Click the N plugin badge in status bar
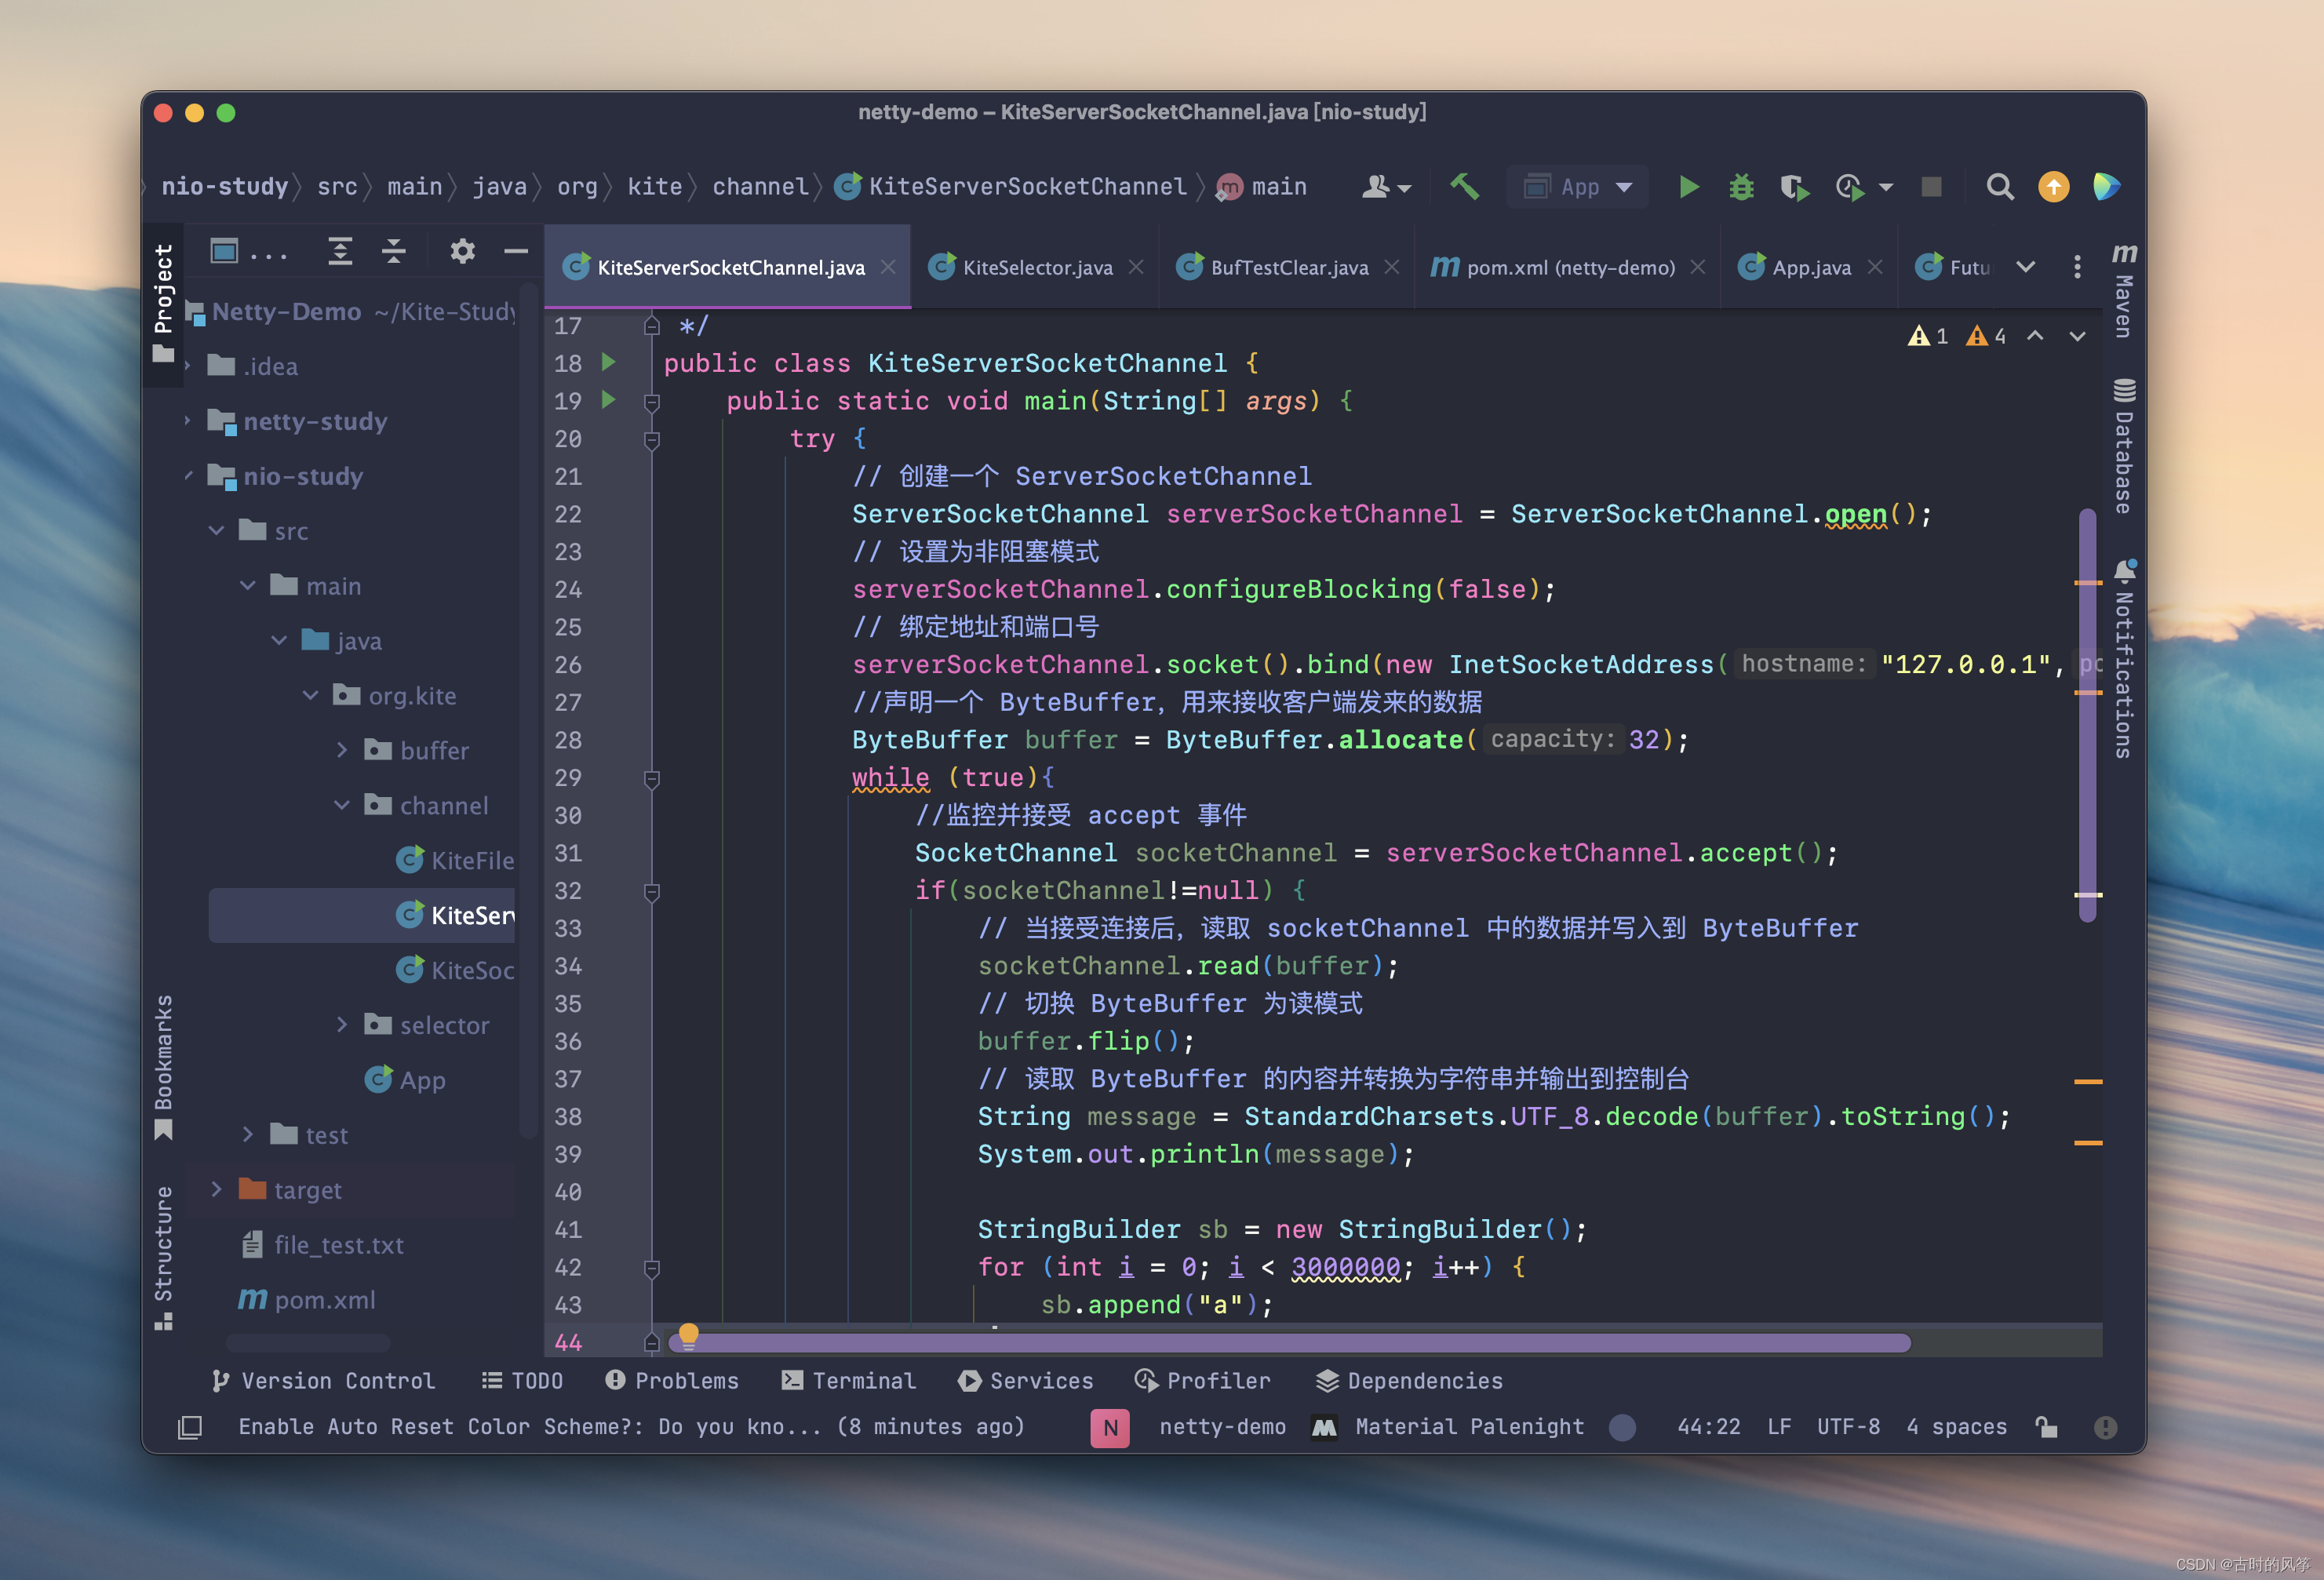This screenshot has height=1580, width=2324. [x=1110, y=1427]
